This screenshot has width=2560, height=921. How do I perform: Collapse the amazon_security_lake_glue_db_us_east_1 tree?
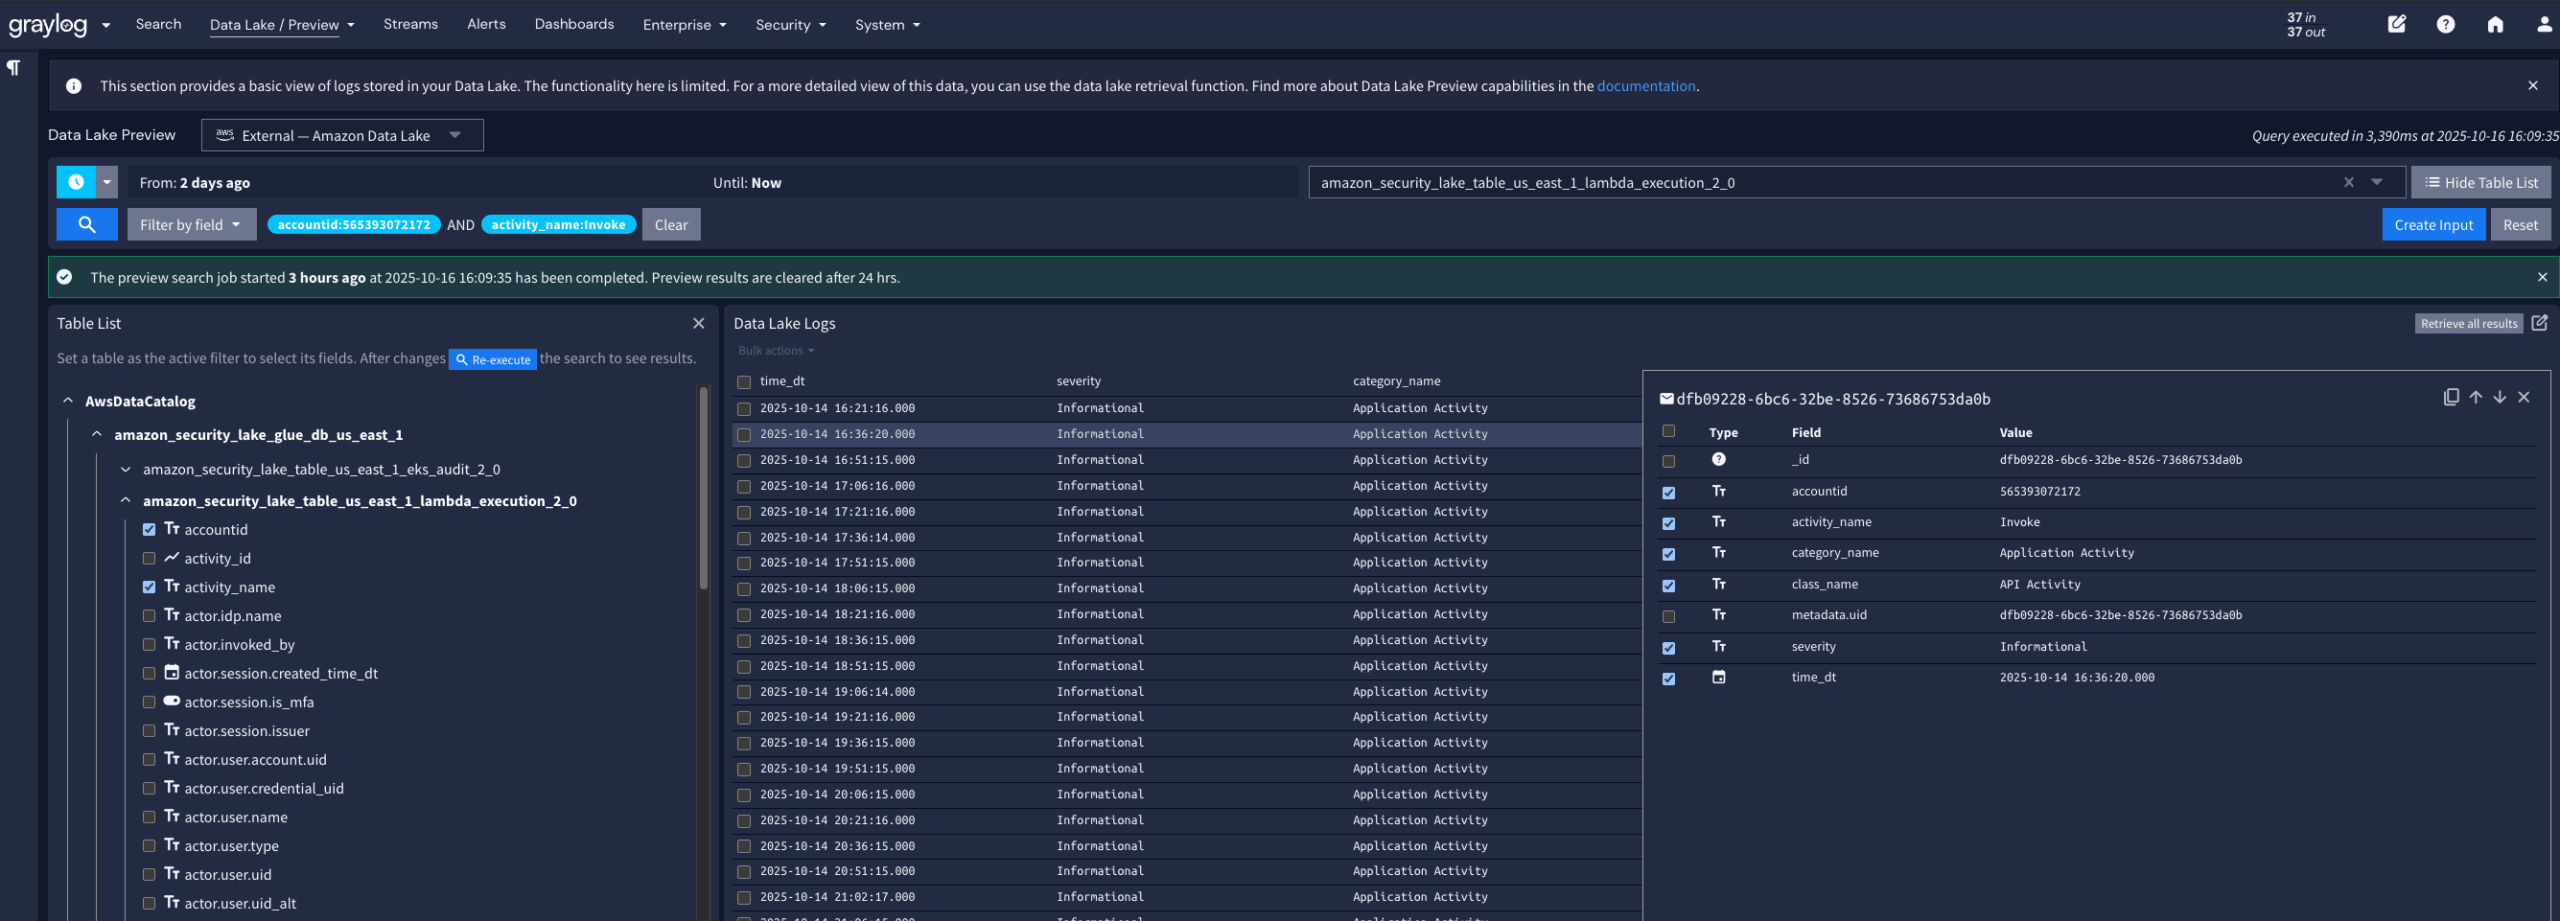96,434
